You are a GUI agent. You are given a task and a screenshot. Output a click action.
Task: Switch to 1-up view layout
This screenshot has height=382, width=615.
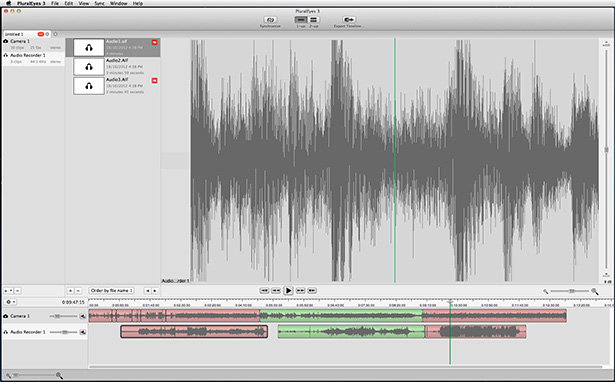coord(301,20)
